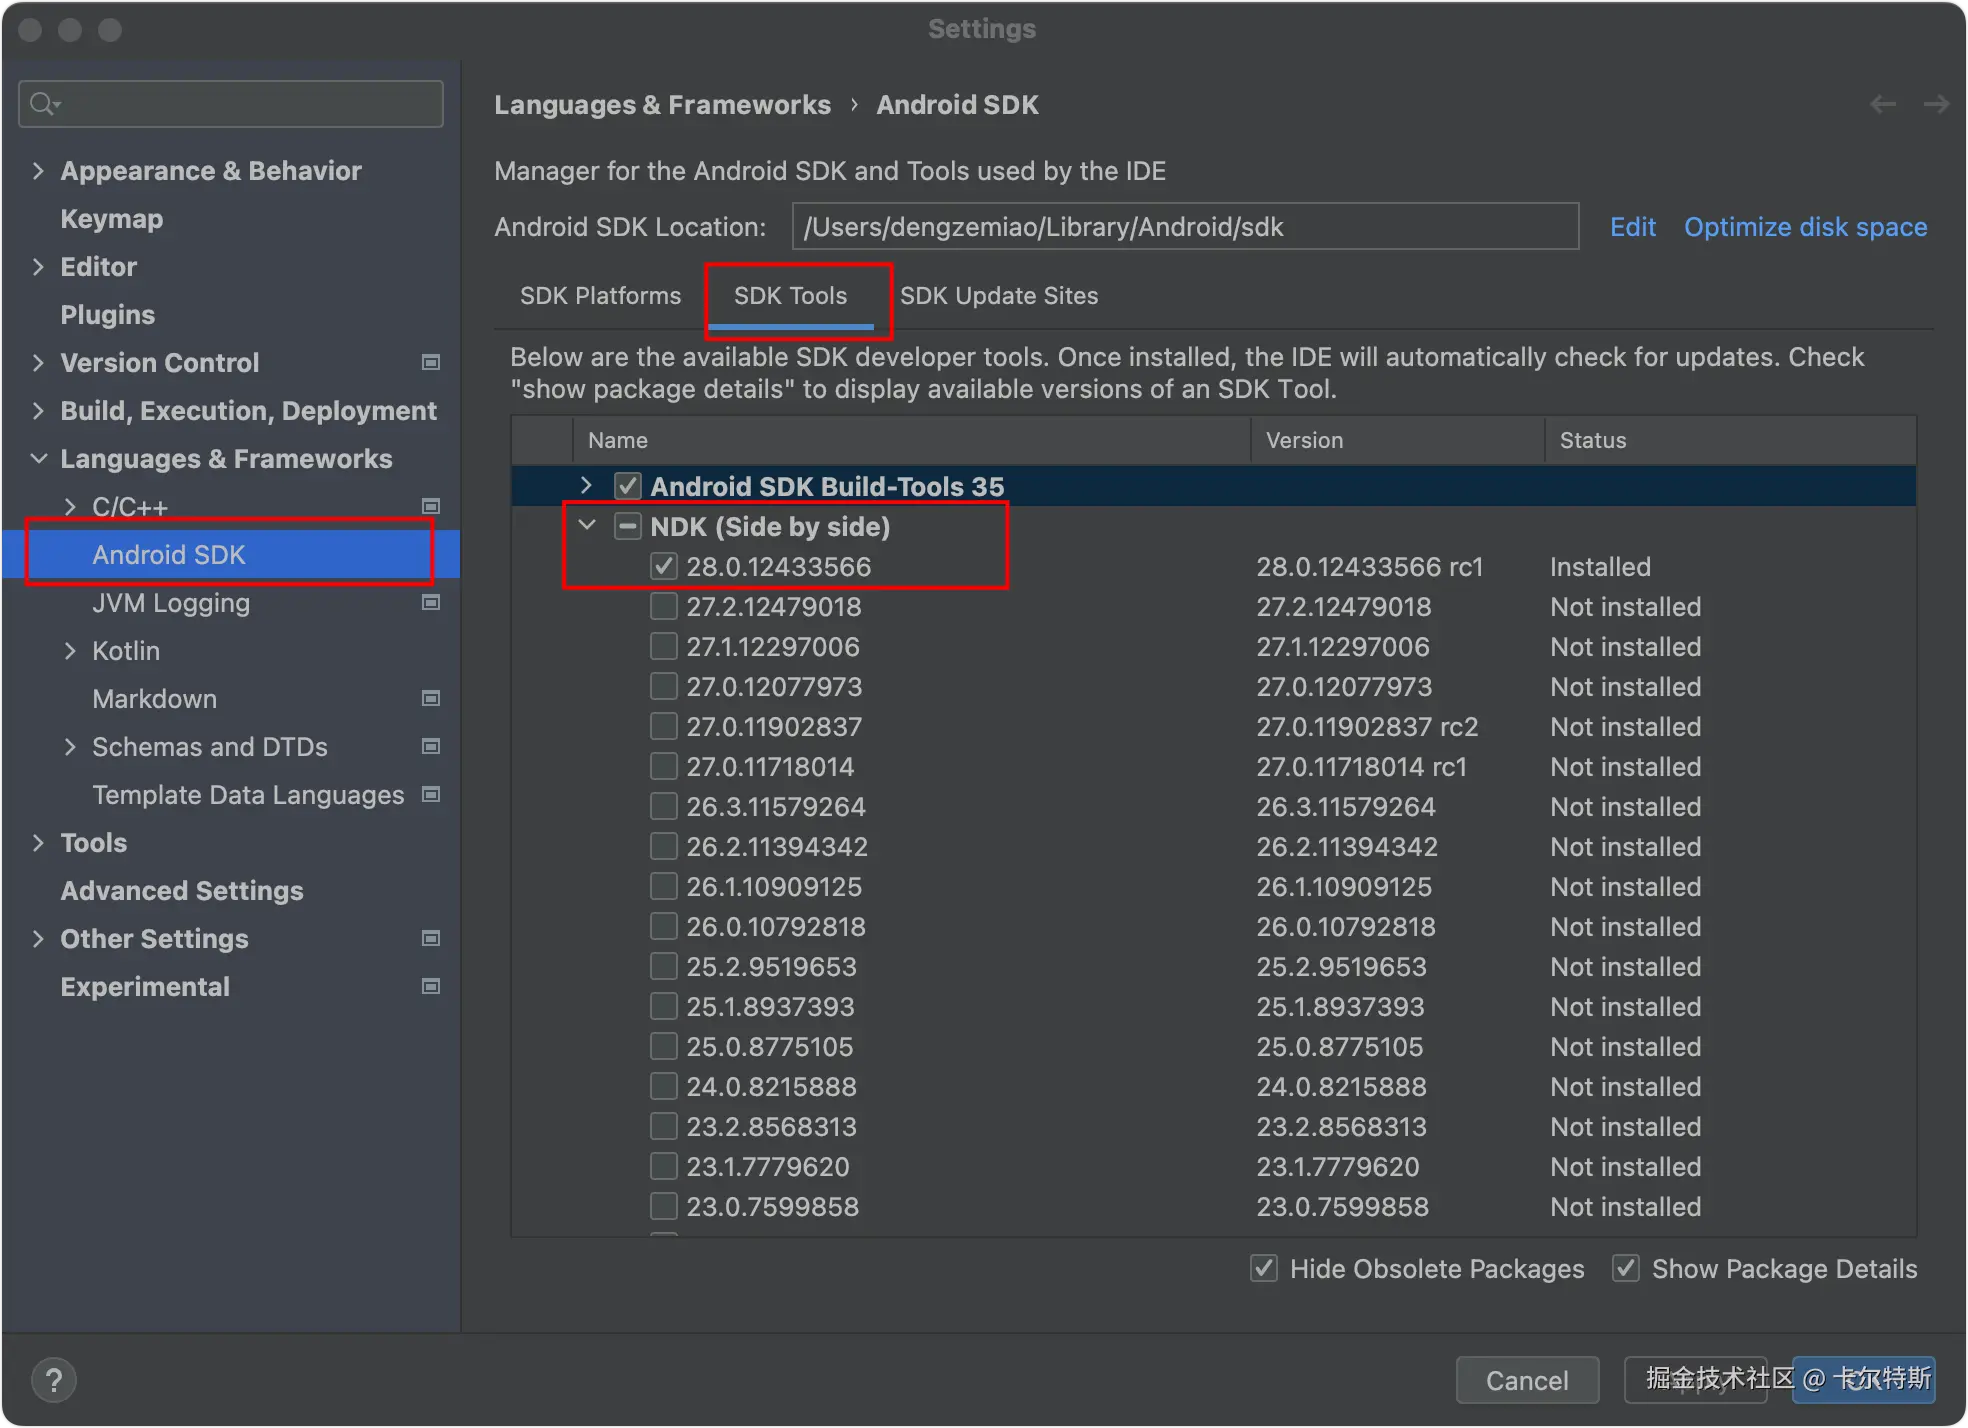Screen dimensions: 1968x1428
Task: Click project-level icon beside Markdown
Action: [x=431, y=699]
